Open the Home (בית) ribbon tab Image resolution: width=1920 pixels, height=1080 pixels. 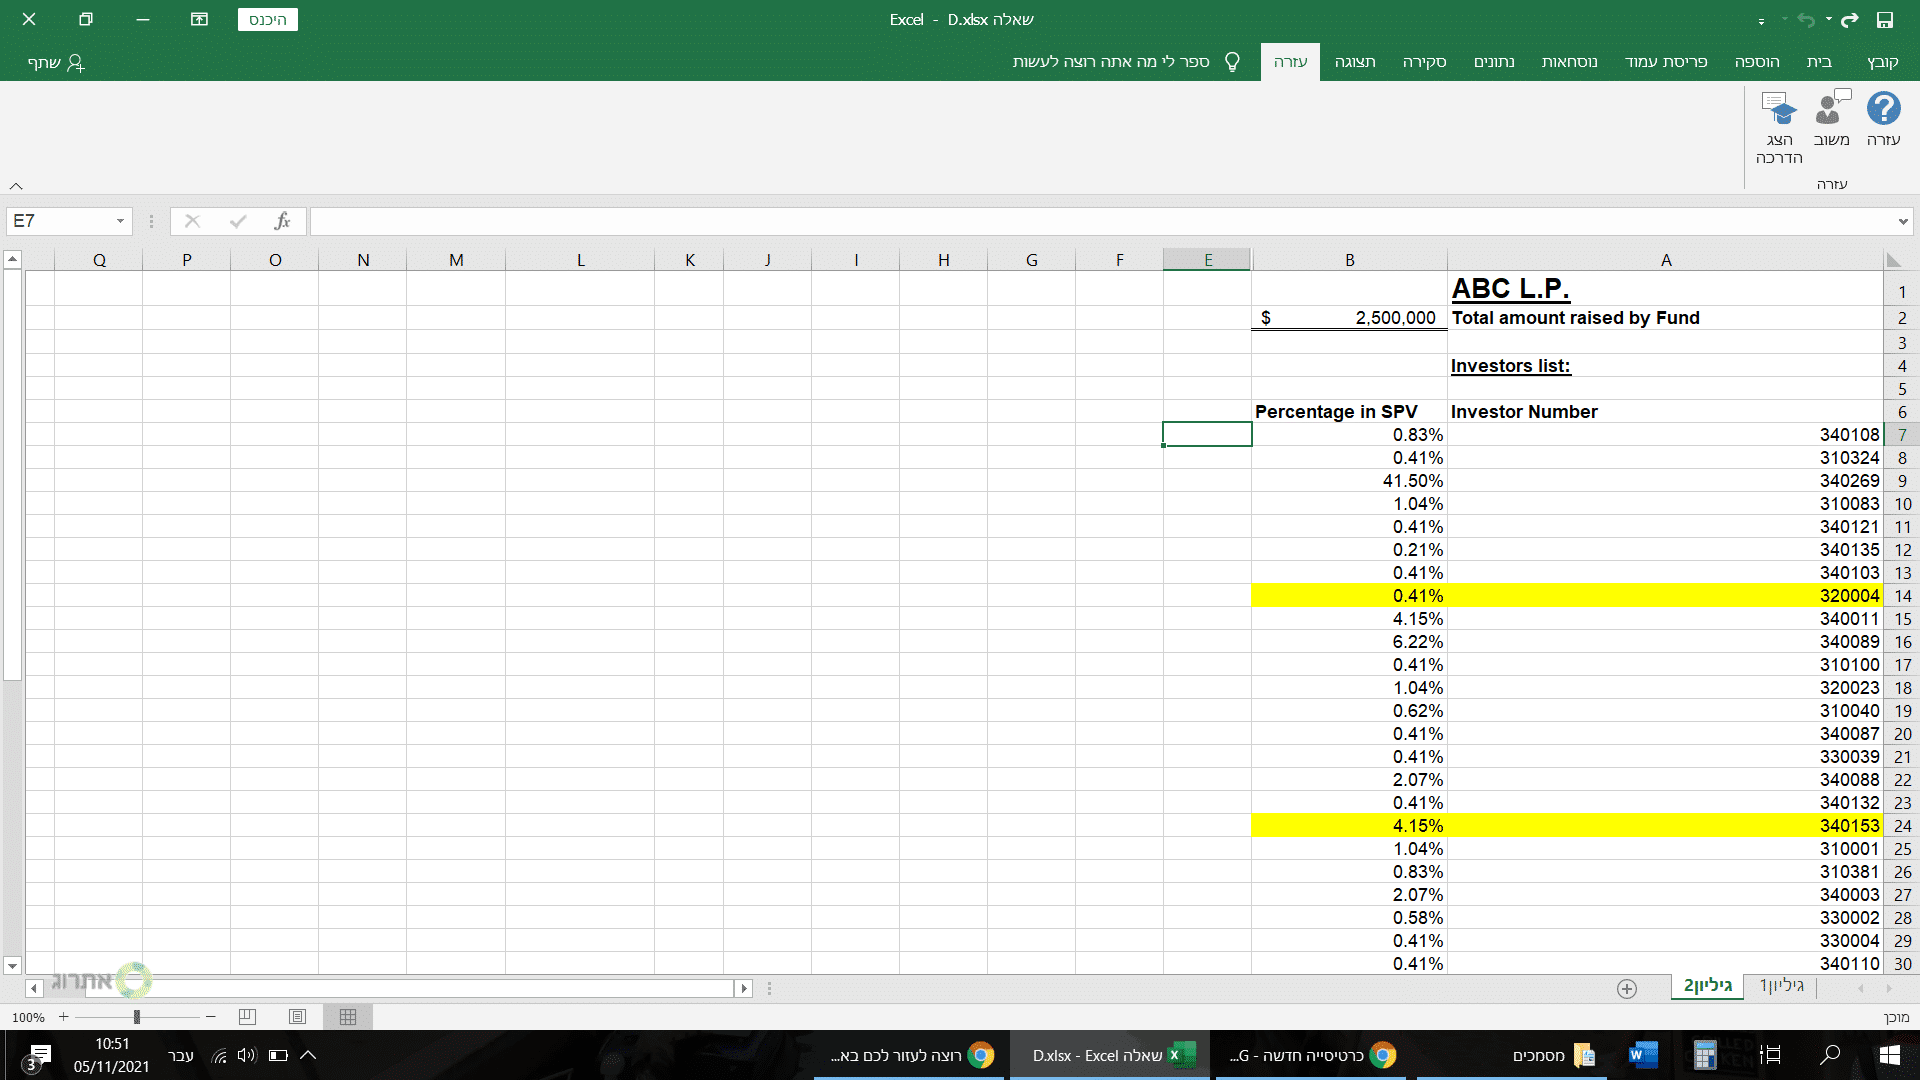[1819, 62]
